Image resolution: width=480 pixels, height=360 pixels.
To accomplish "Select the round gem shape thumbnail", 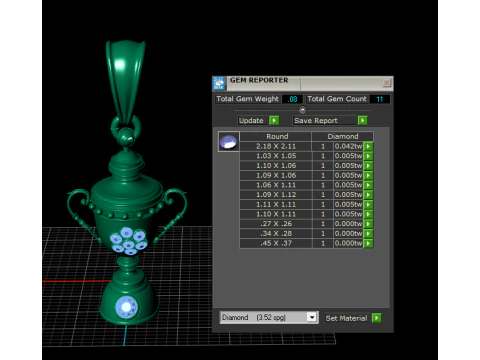I will [228, 142].
